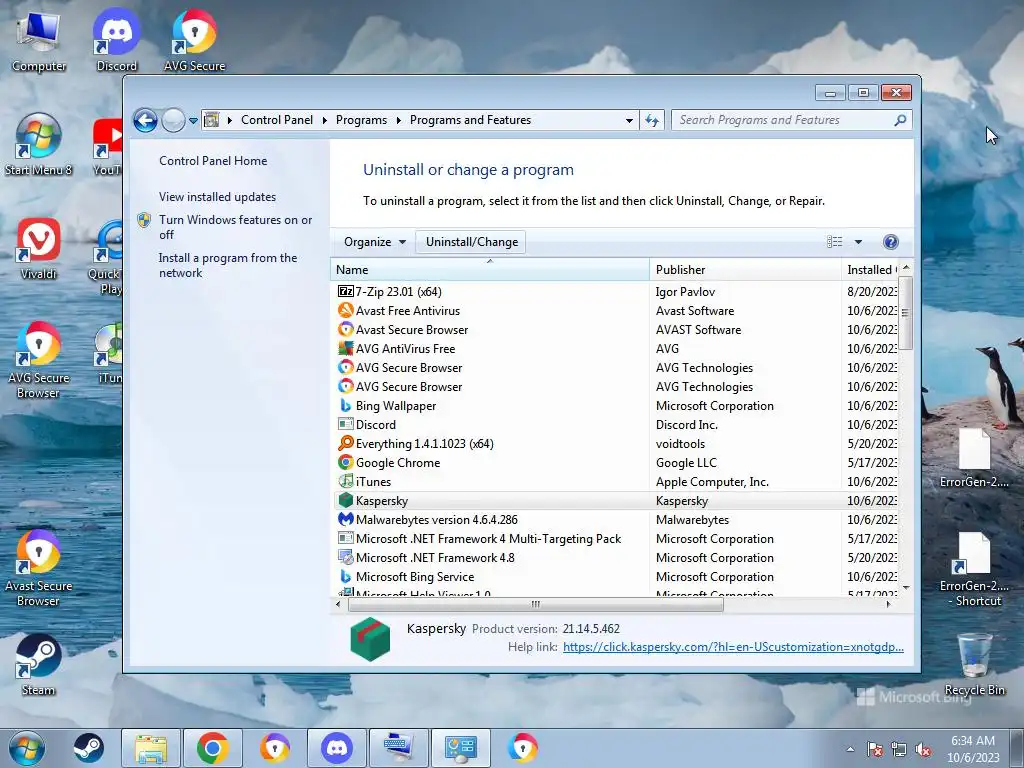Open Vivaldi desktop shortcut
This screenshot has width=1024, height=768.
39,249
